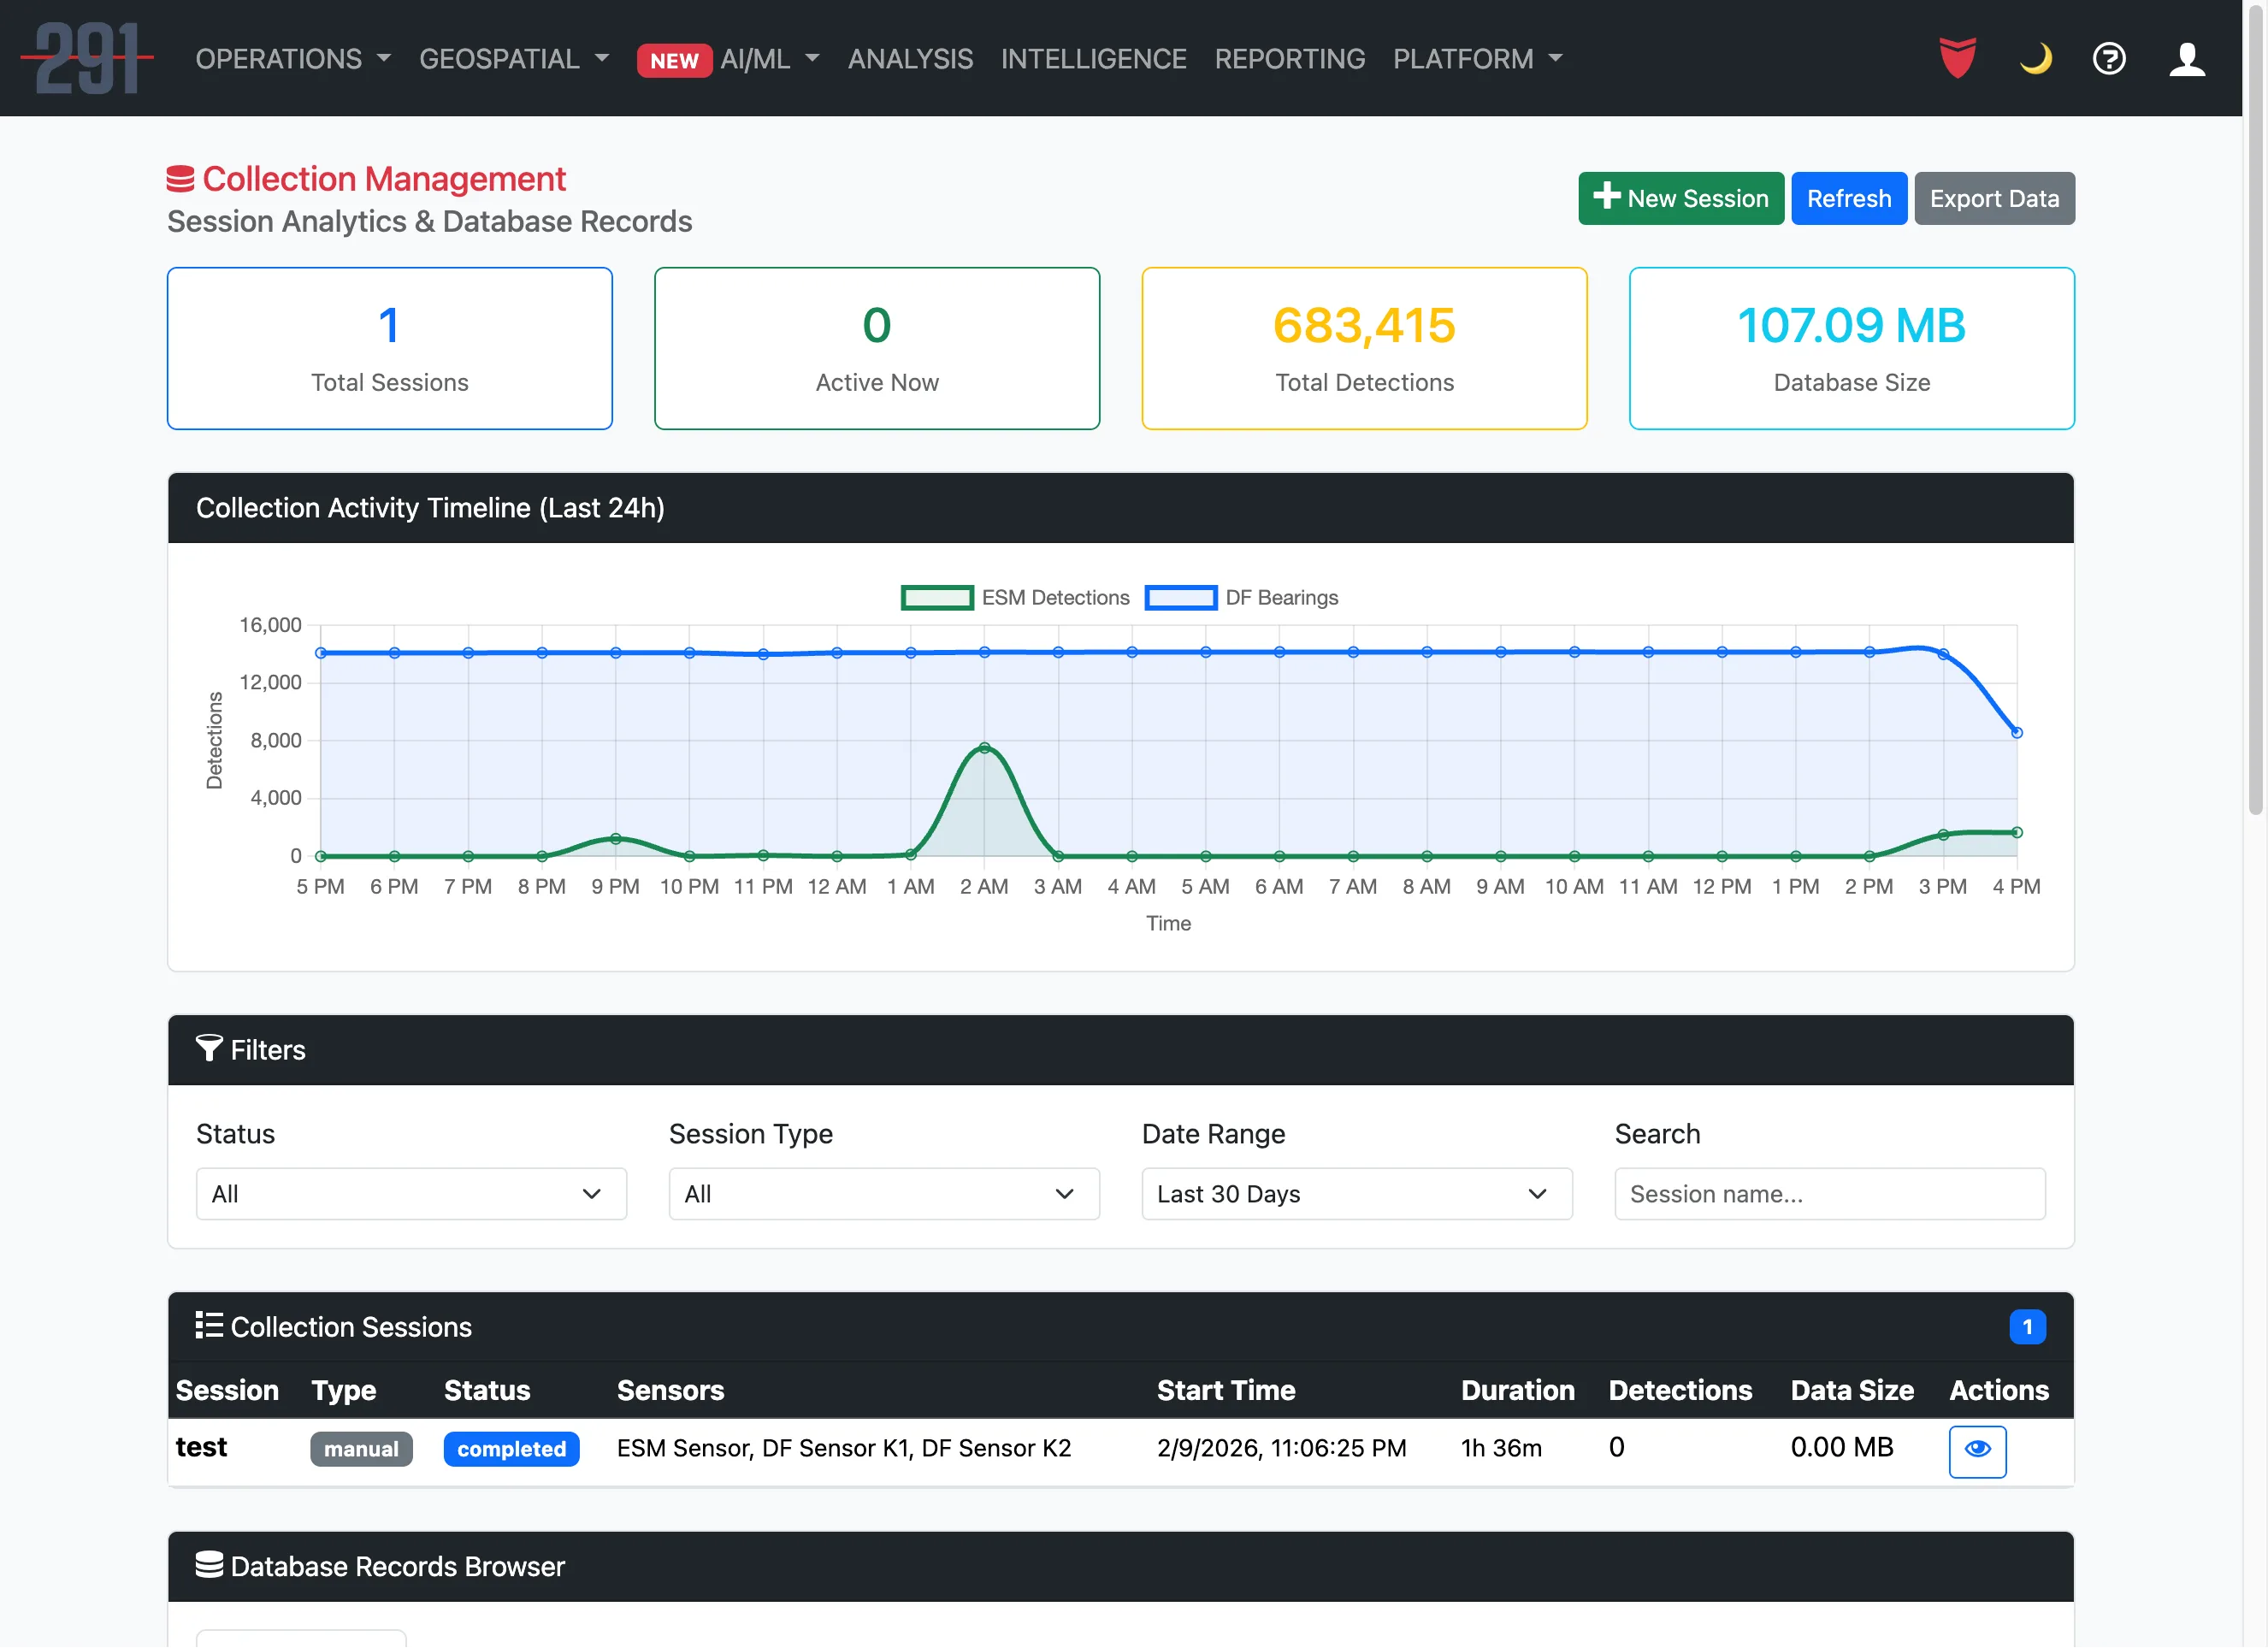Click the funnel icon in Filters header
The width and height of the screenshot is (2268, 1648).
click(x=209, y=1049)
